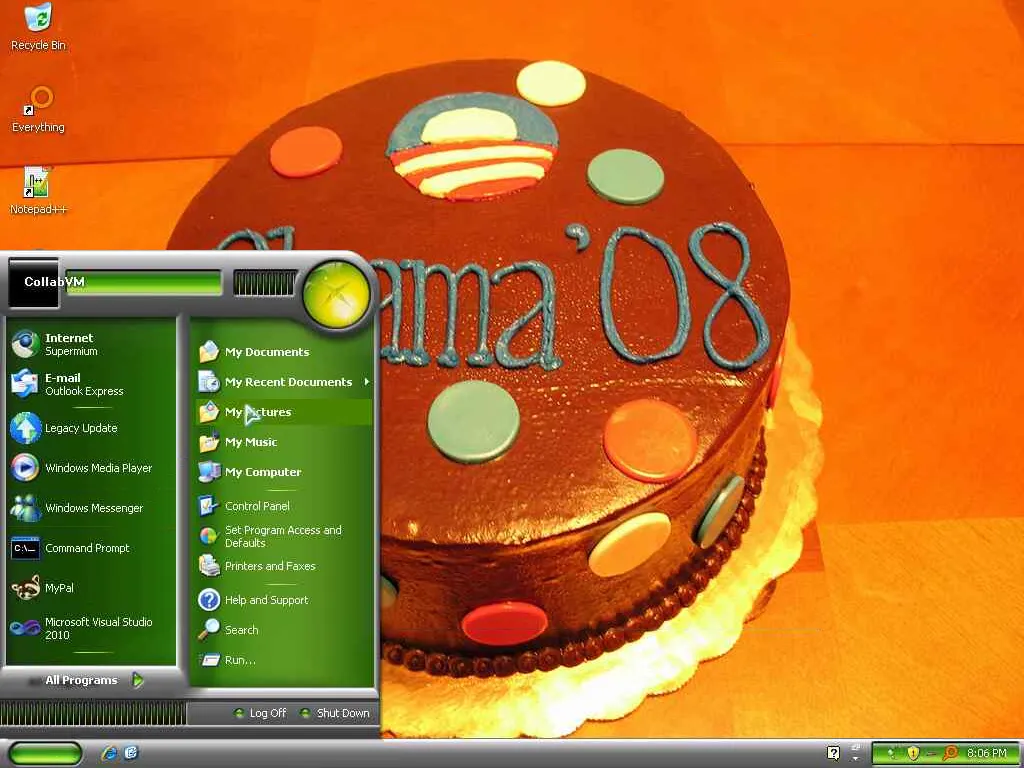The width and height of the screenshot is (1024, 768).
Task: Launch Internet Explorer from Quick Launch
Action: click(108, 754)
